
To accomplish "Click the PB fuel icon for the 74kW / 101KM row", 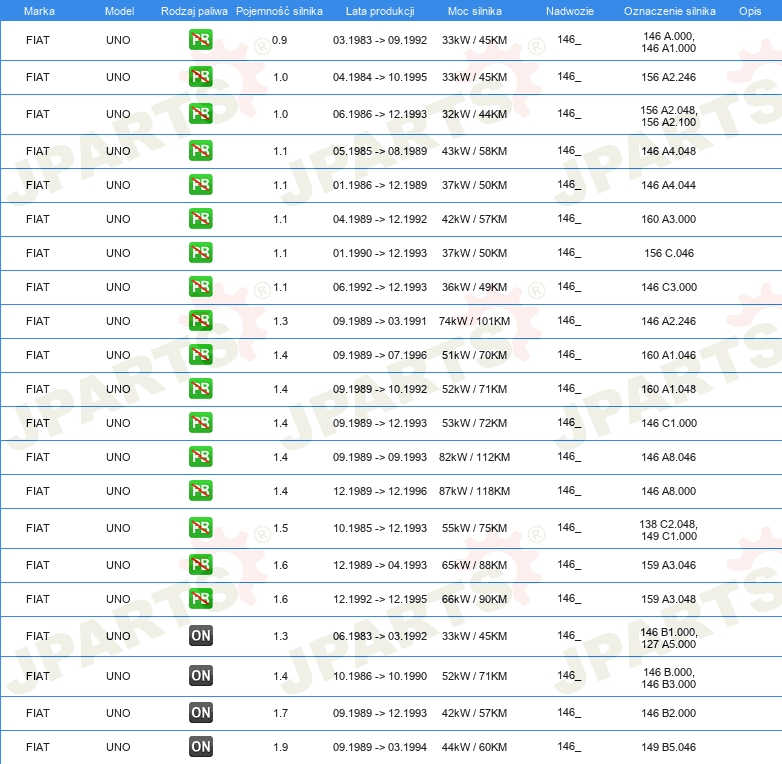I will click(200, 321).
